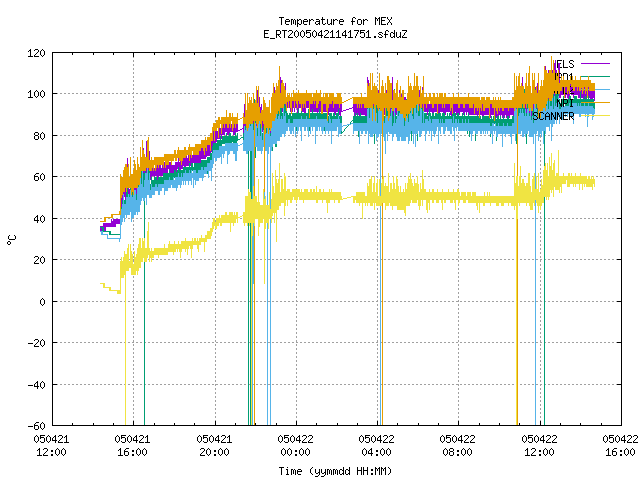Viewport: 640px width, 480px height.
Task: Click the x-axis label '050421 12:00'
Action: pos(52,445)
